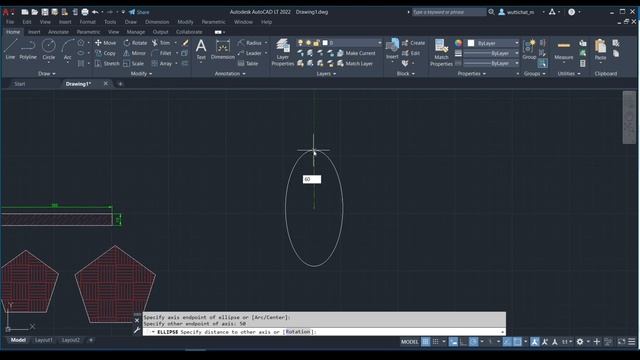
Task: Click the white ByLayer color swatch
Action: coord(471,43)
